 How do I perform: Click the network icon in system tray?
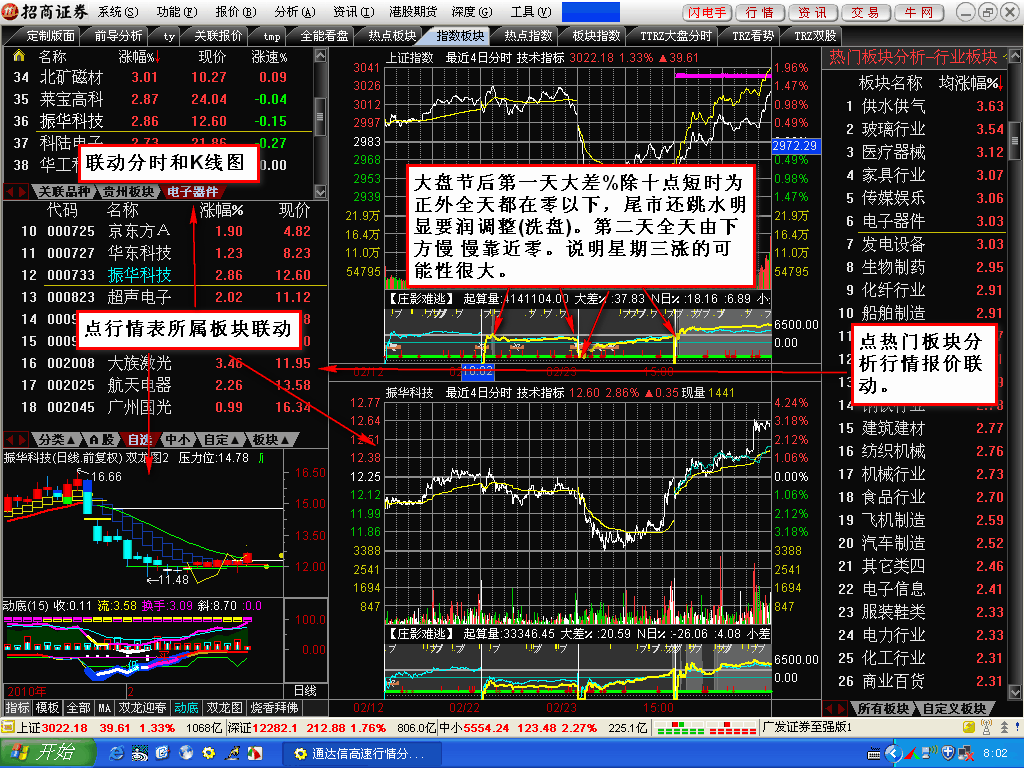coord(966,753)
